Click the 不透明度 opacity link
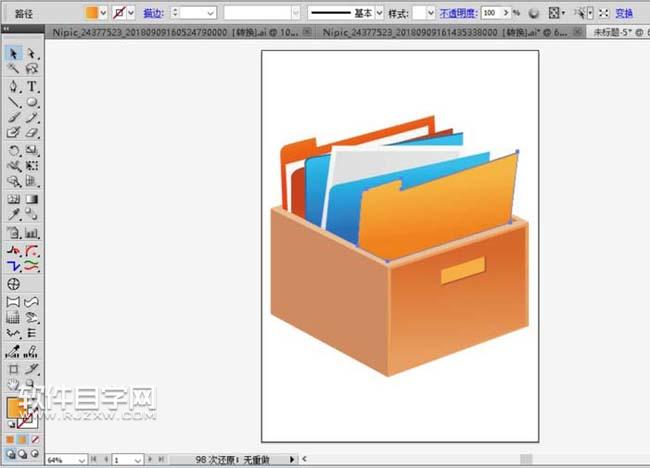This screenshot has width=650, height=468. [458, 13]
